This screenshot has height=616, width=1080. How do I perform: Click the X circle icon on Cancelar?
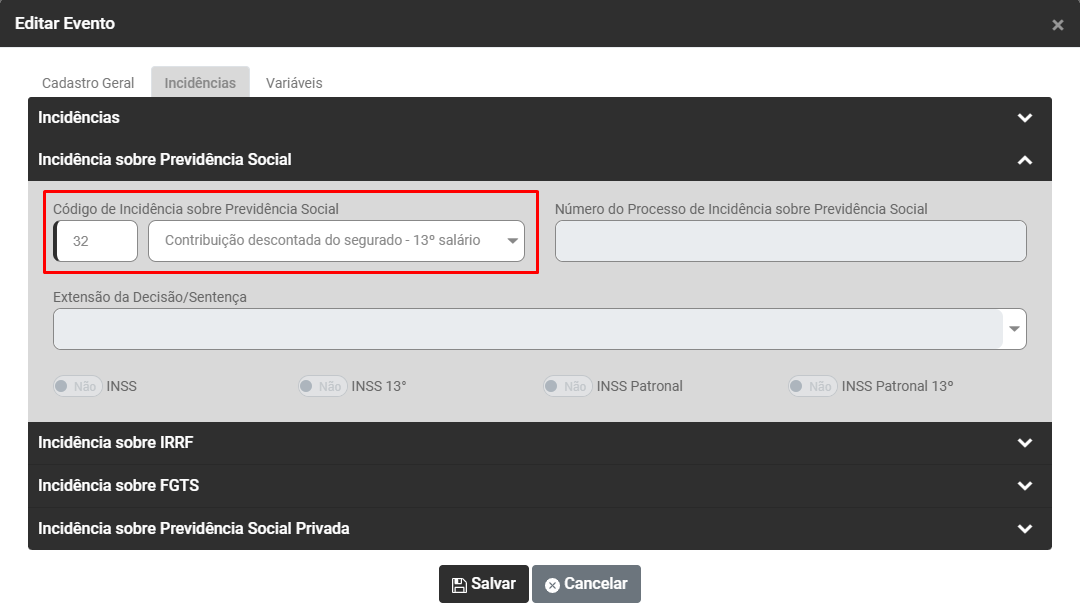(x=552, y=585)
